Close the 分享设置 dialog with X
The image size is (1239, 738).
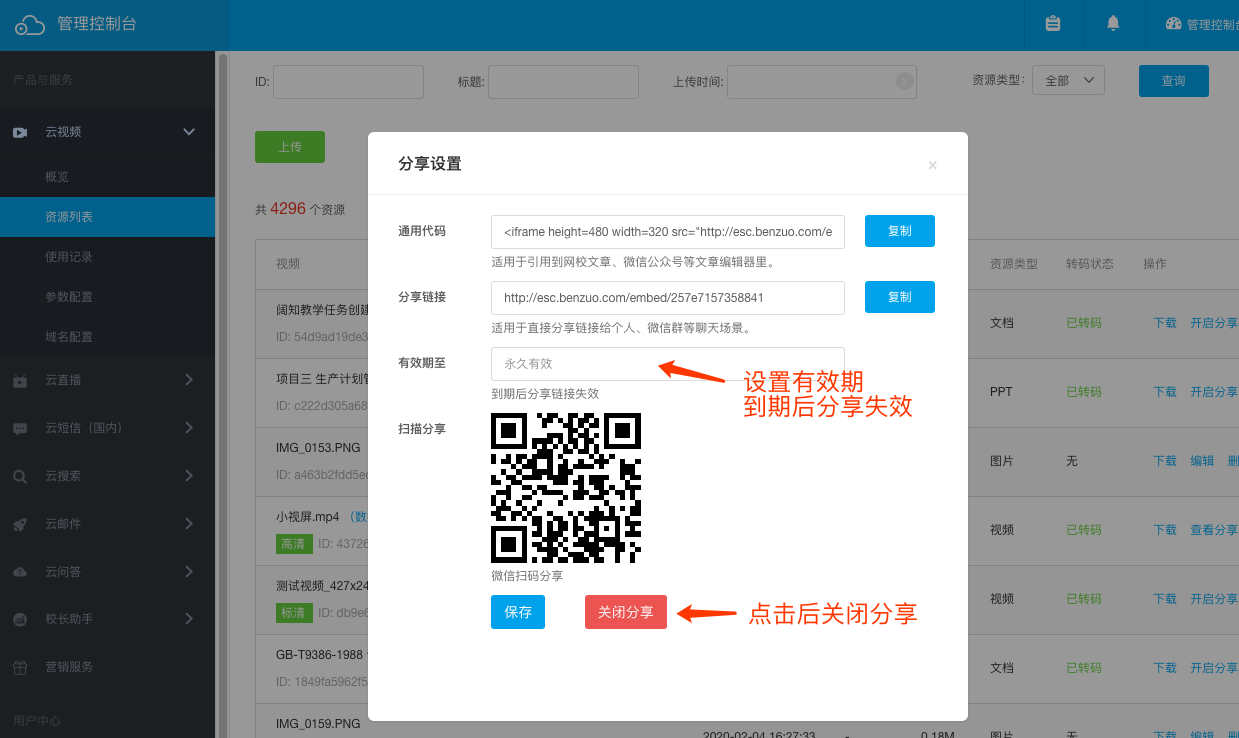click(932, 165)
